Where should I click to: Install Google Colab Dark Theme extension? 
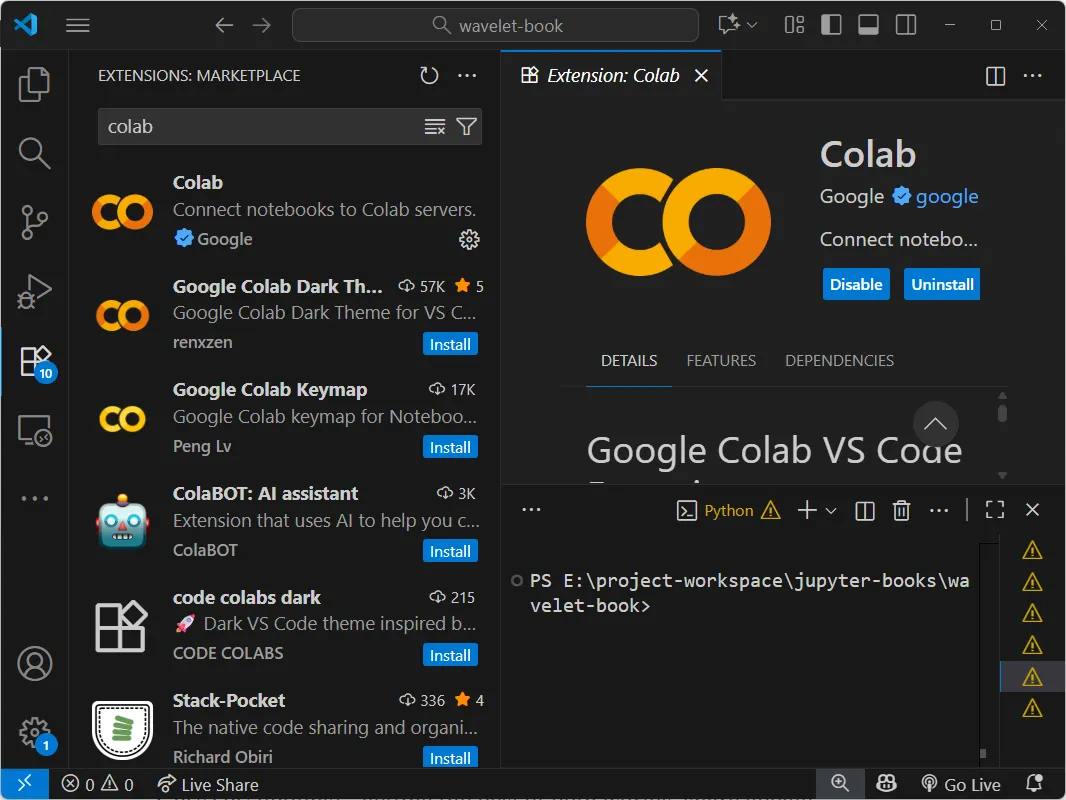[x=450, y=344]
